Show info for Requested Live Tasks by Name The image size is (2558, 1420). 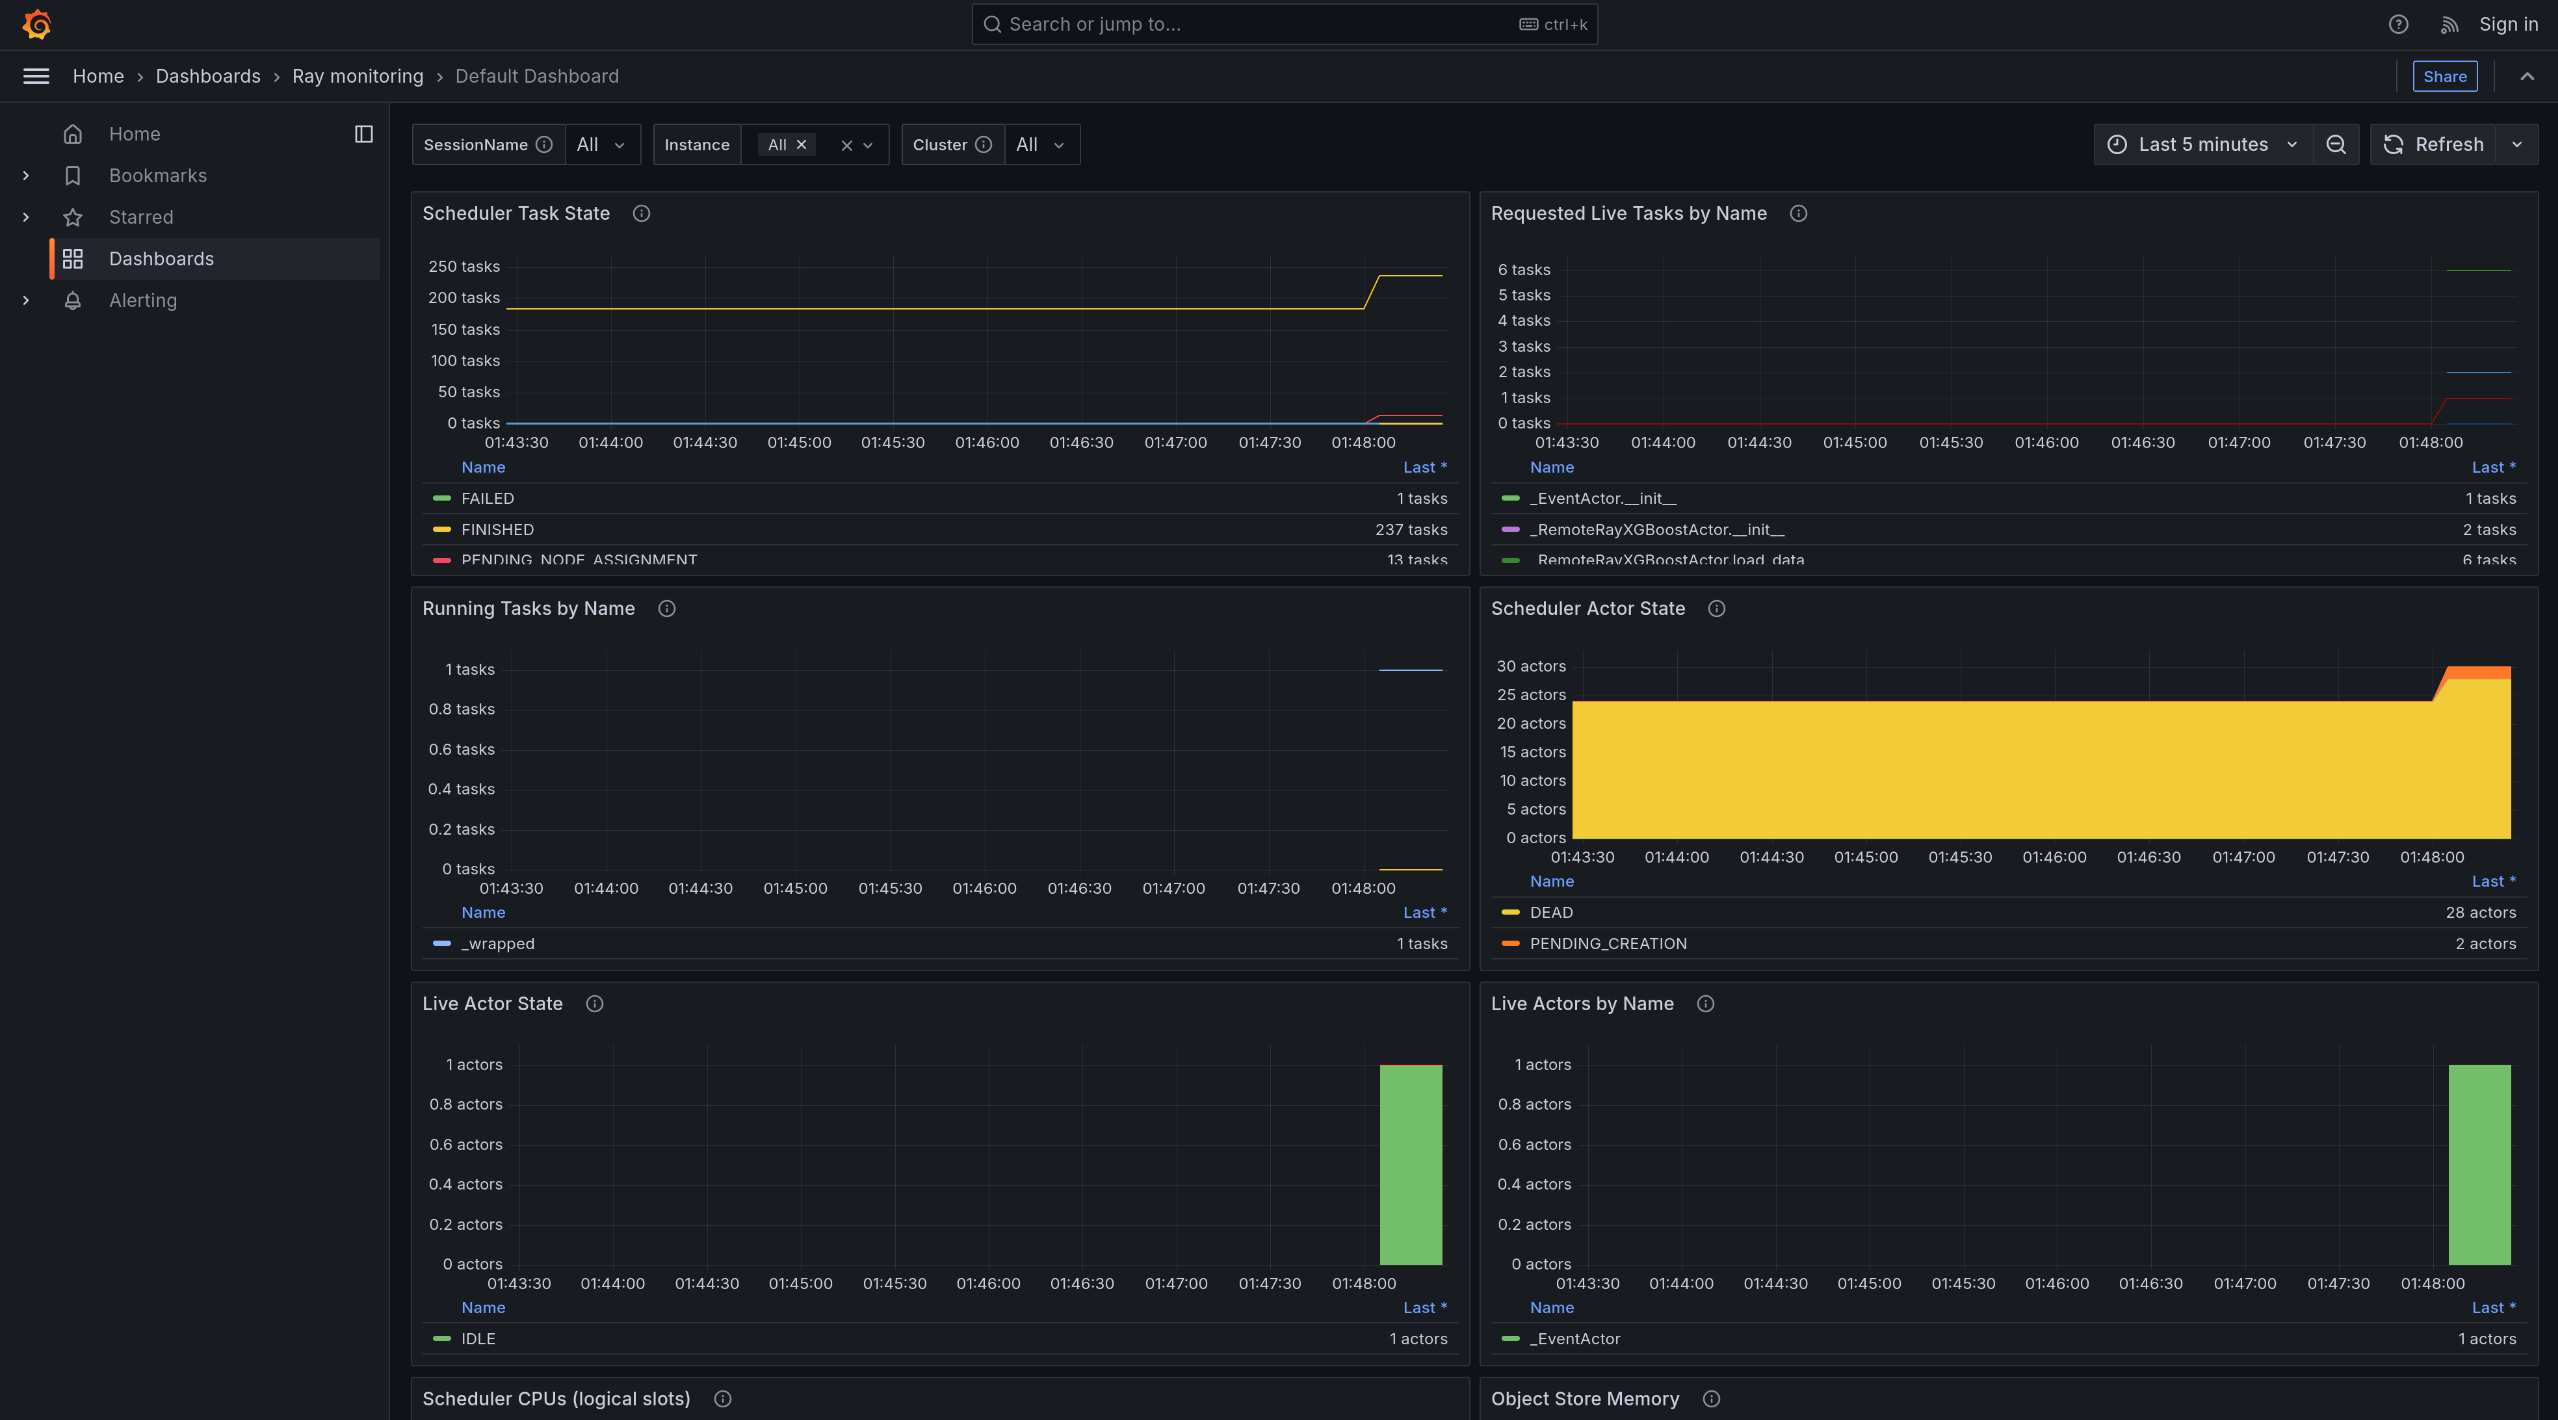coord(1798,213)
